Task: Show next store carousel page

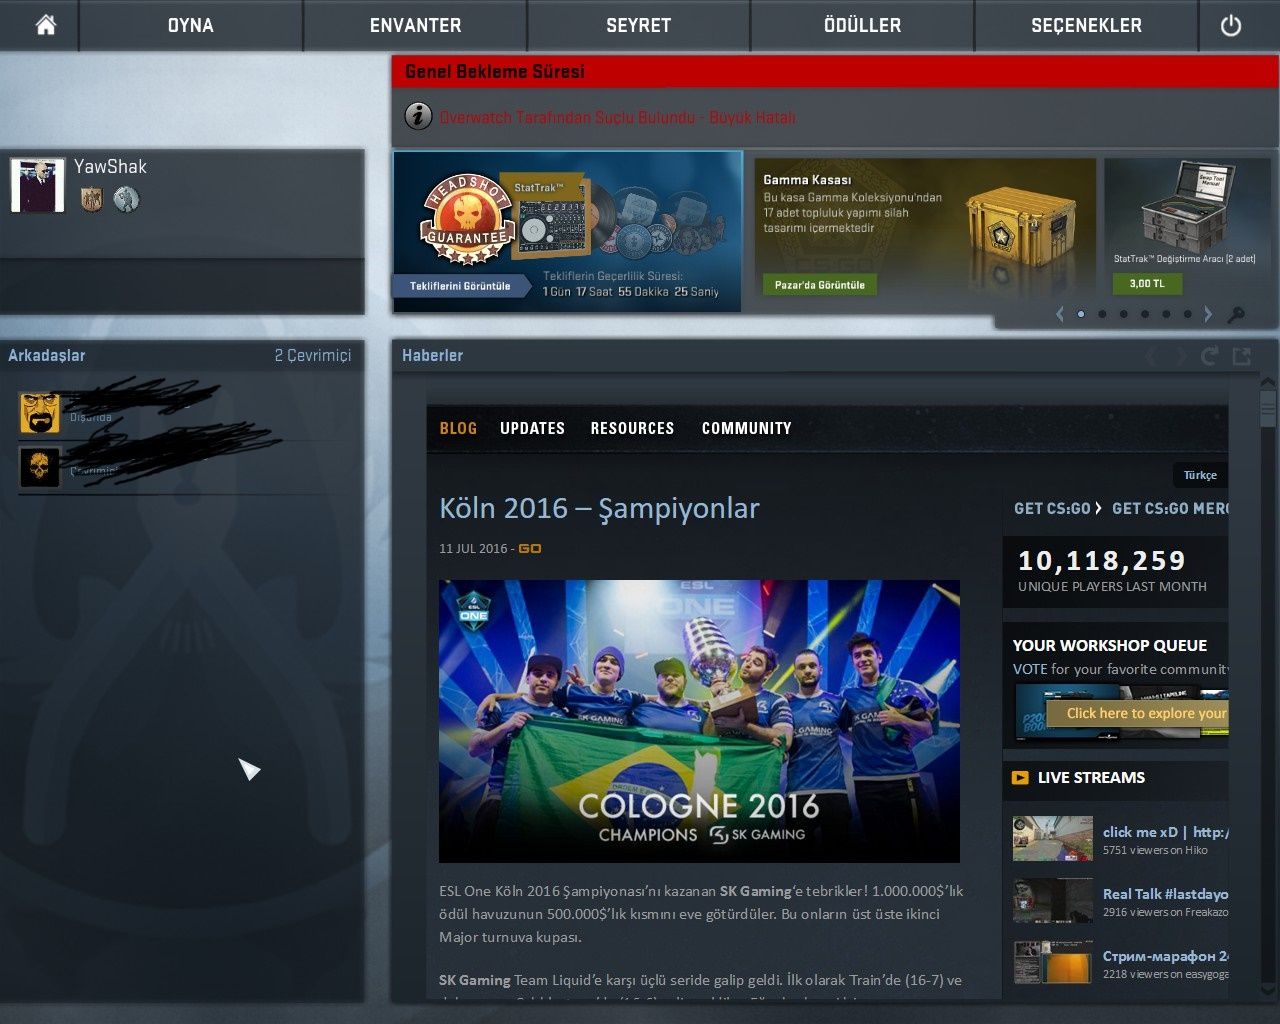Action: [1208, 314]
